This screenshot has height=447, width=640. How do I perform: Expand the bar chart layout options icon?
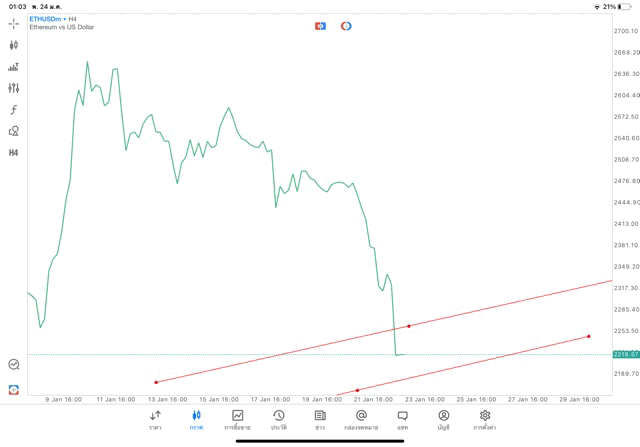click(x=14, y=67)
